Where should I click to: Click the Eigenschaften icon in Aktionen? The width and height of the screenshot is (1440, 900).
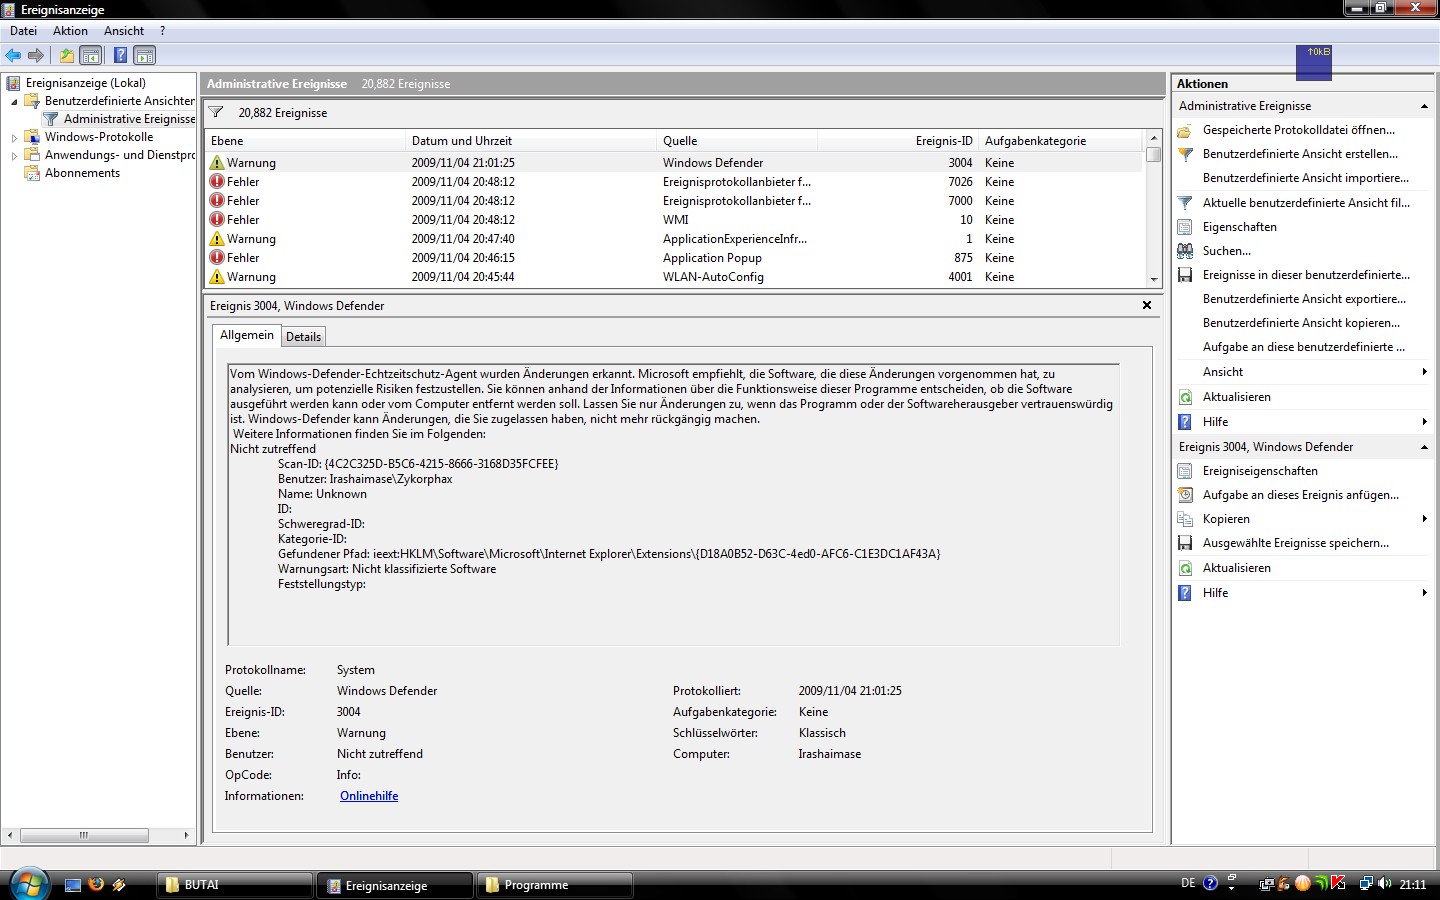tap(1185, 227)
